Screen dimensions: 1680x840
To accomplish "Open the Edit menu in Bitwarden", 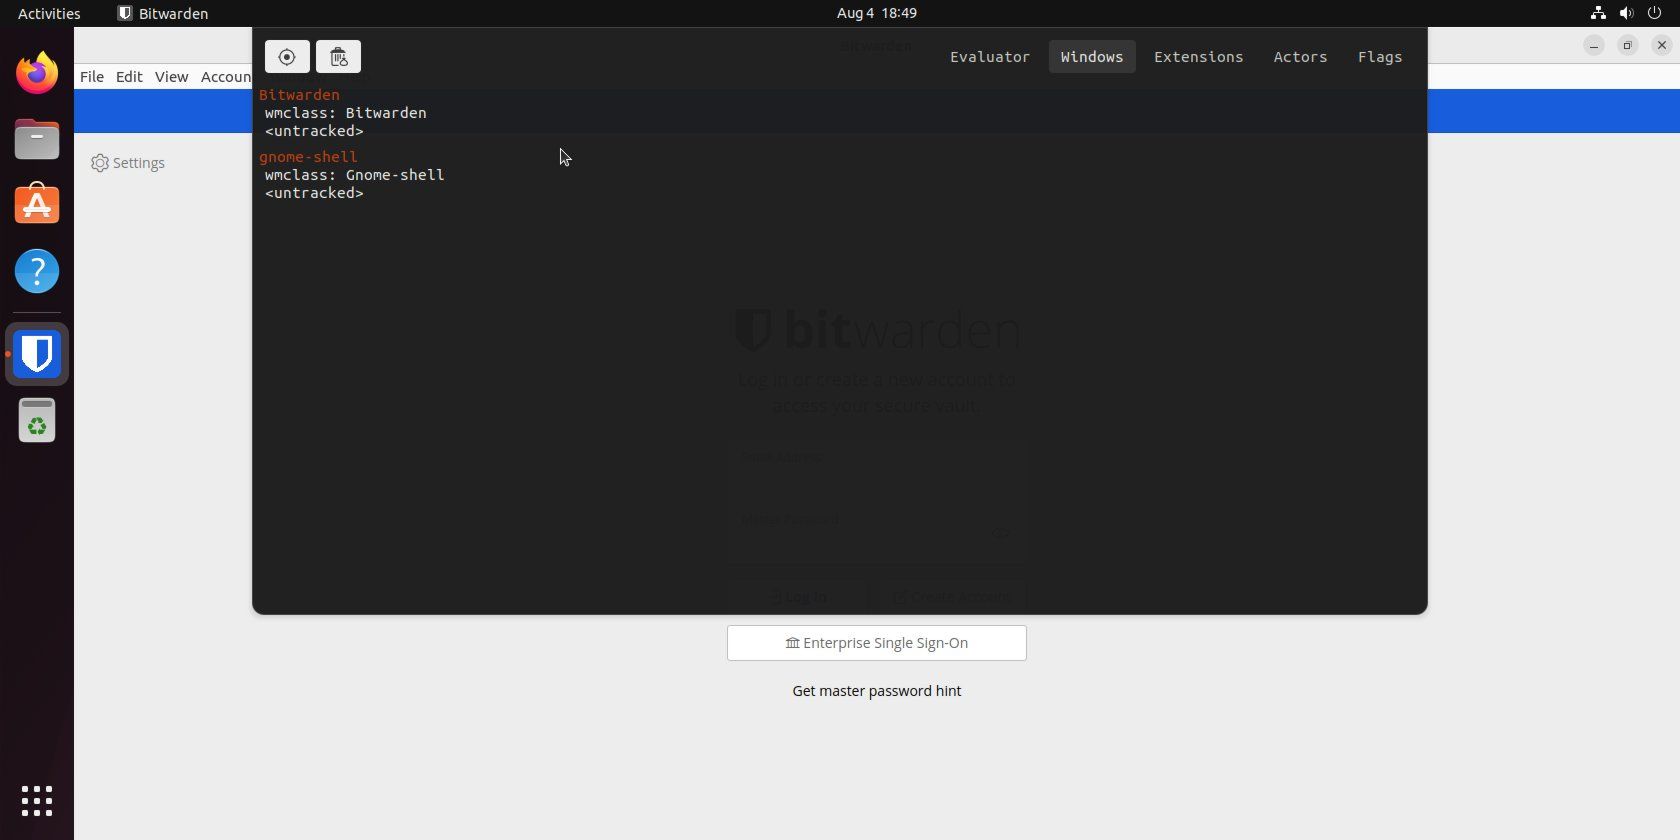I will coord(129,77).
